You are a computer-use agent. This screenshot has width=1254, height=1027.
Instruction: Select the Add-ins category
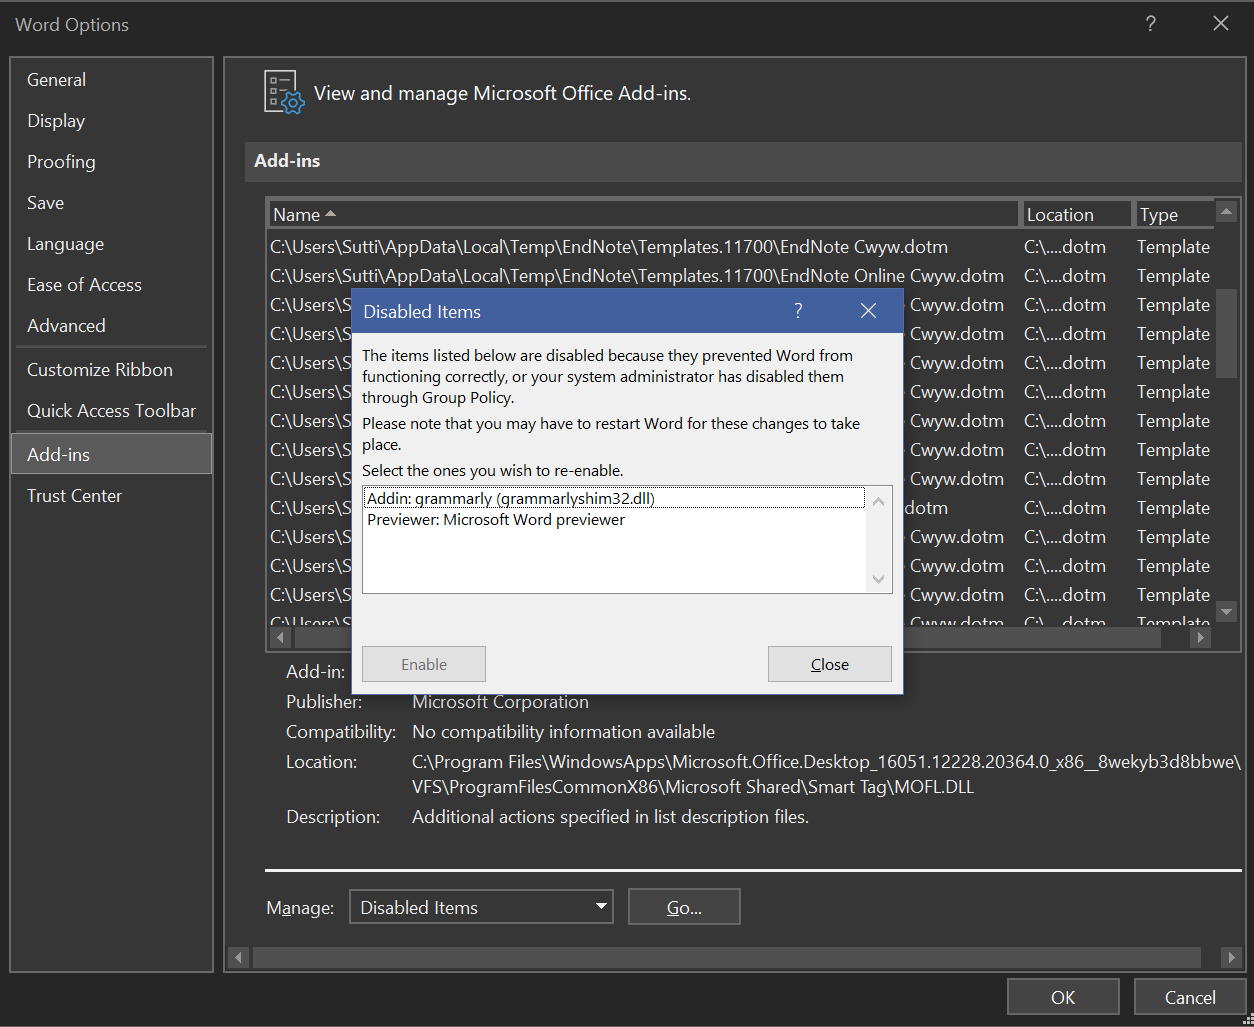point(111,454)
